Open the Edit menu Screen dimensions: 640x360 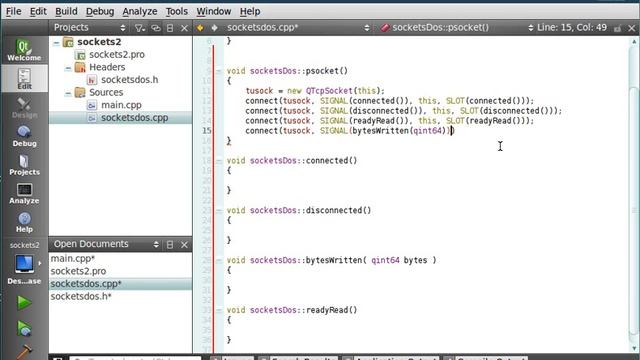click(x=38, y=11)
